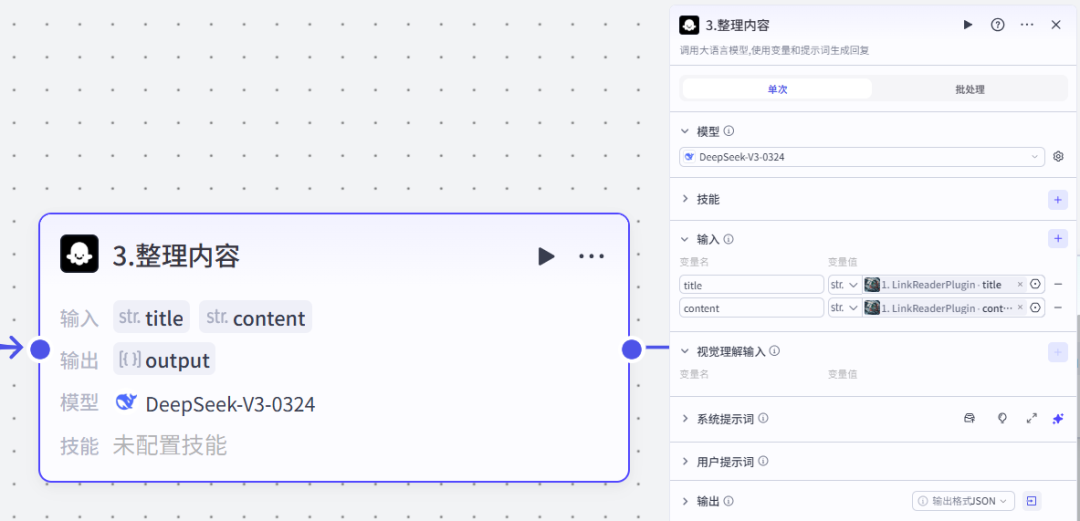The height and width of the screenshot is (521, 1080).
Task: Show the info tooltip next to 输入
Action: (x=729, y=239)
